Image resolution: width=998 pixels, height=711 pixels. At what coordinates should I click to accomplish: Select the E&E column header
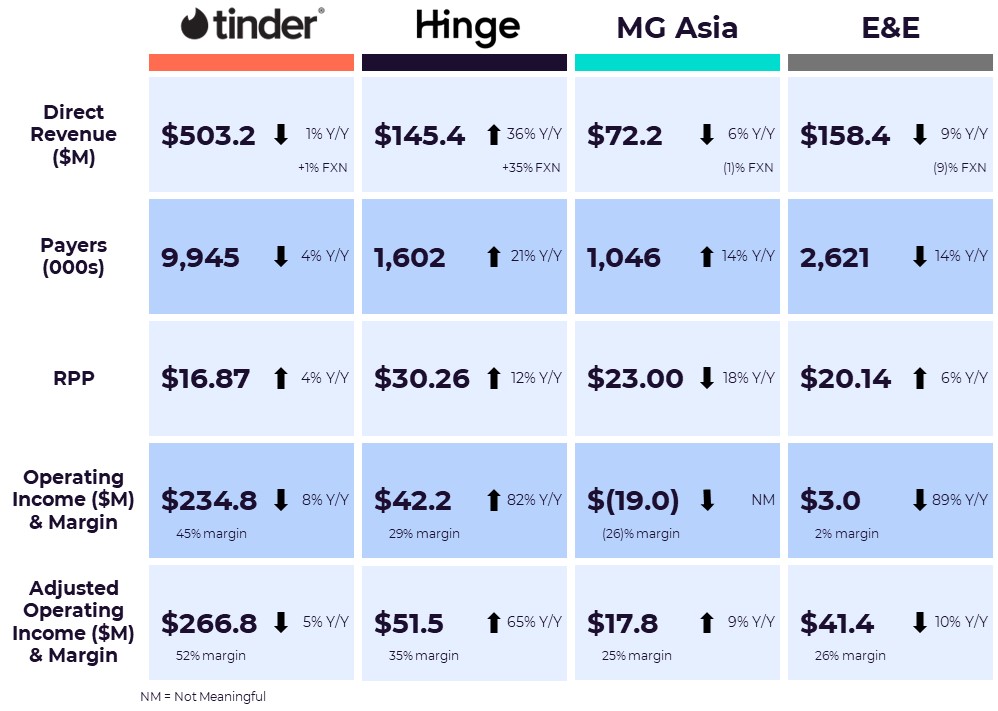tap(890, 28)
